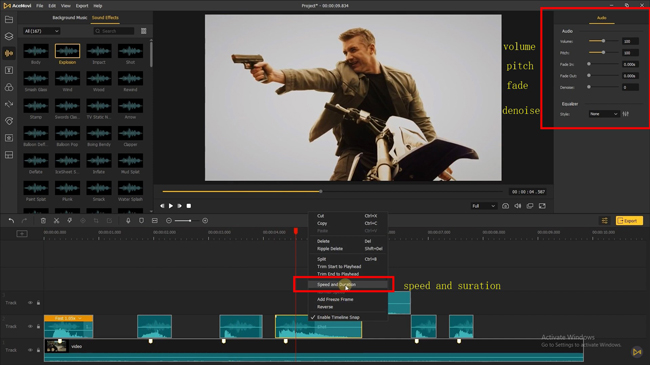The height and width of the screenshot is (365, 650).
Task: Adjust the audio Volume slider
Action: pyautogui.click(x=604, y=41)
